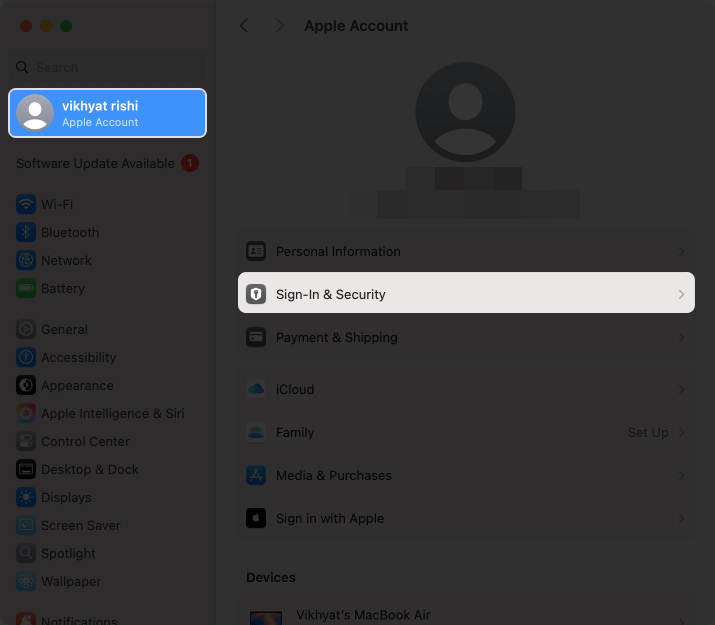
Task: Expand Sign-In & Security chevron
Action: (681, 294)
